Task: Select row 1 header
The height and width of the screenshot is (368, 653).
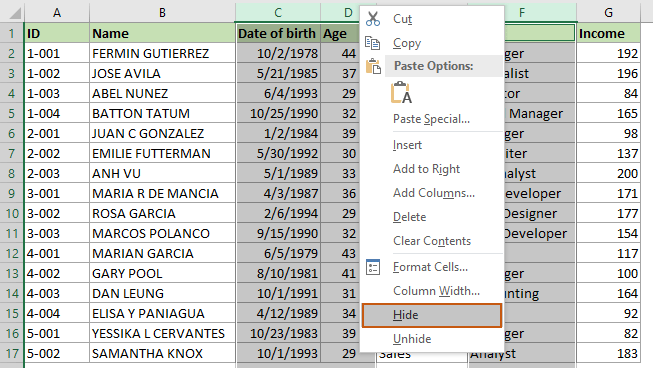Action: coord(12,33)
